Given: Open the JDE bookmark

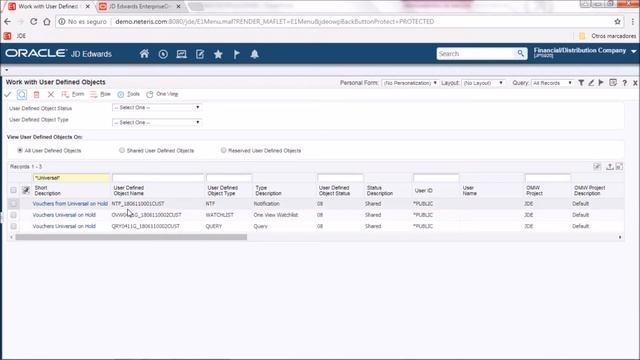Looking at the screenshot, I should (15, 36).
